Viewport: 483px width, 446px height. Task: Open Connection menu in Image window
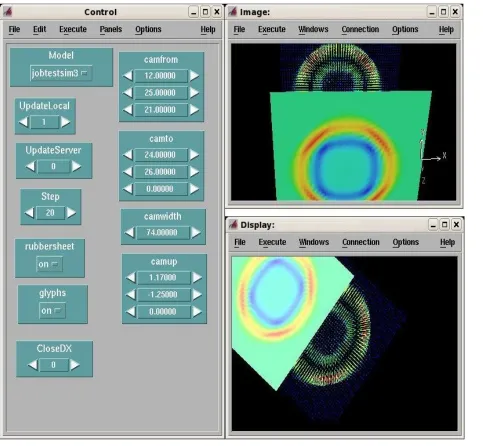click(360, 29)
